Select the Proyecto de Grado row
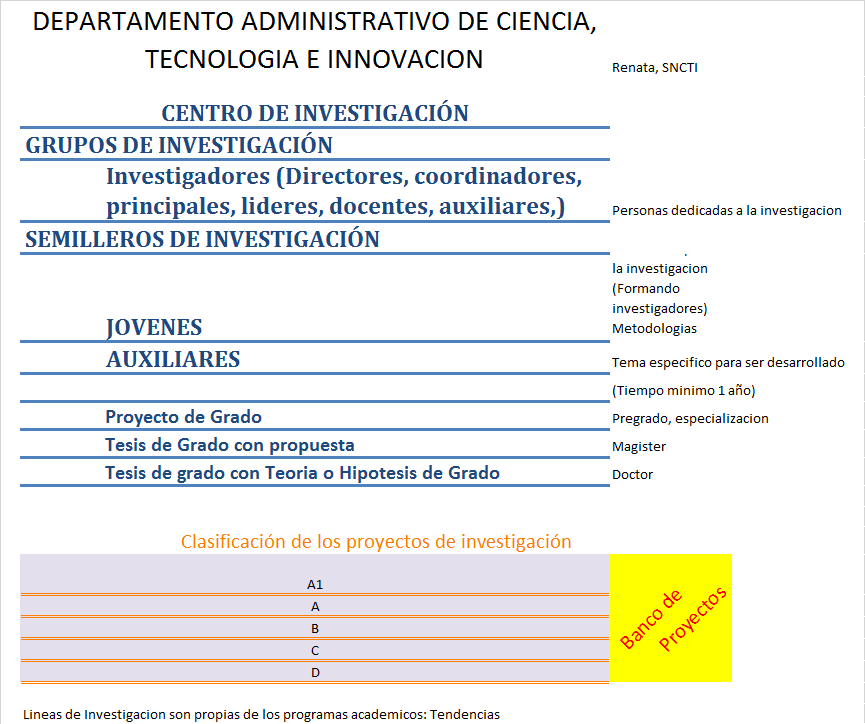The width and height of the screenshot is (865, 724). pyautogui.click(x=183, y=417)
